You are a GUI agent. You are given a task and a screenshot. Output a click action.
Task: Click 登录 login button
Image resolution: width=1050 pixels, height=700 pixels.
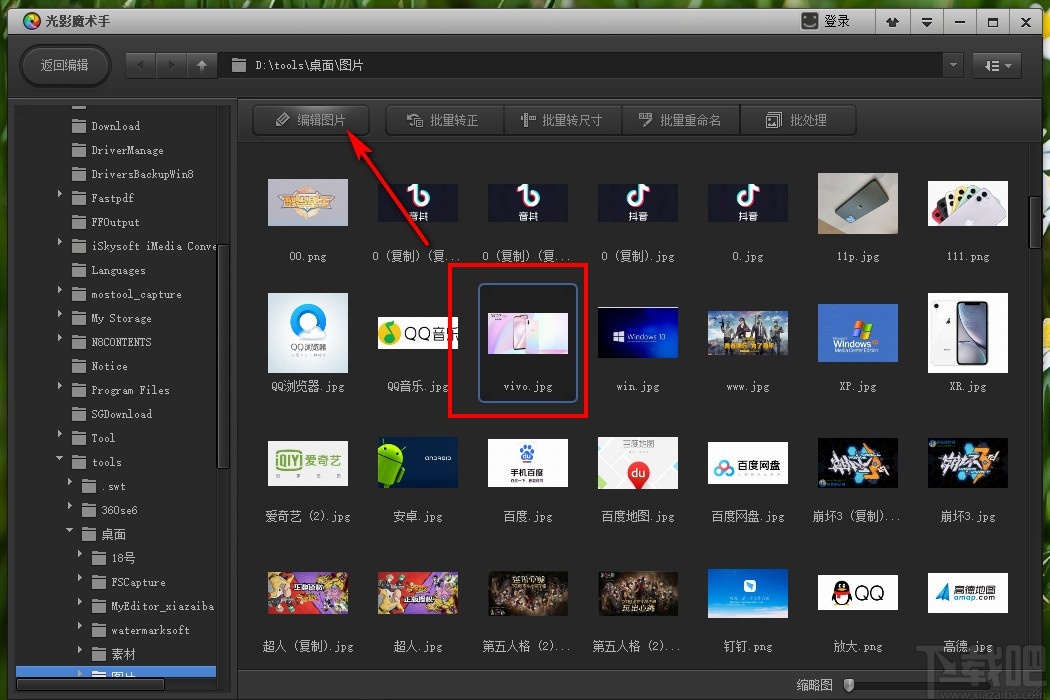[x=826, y=21]
